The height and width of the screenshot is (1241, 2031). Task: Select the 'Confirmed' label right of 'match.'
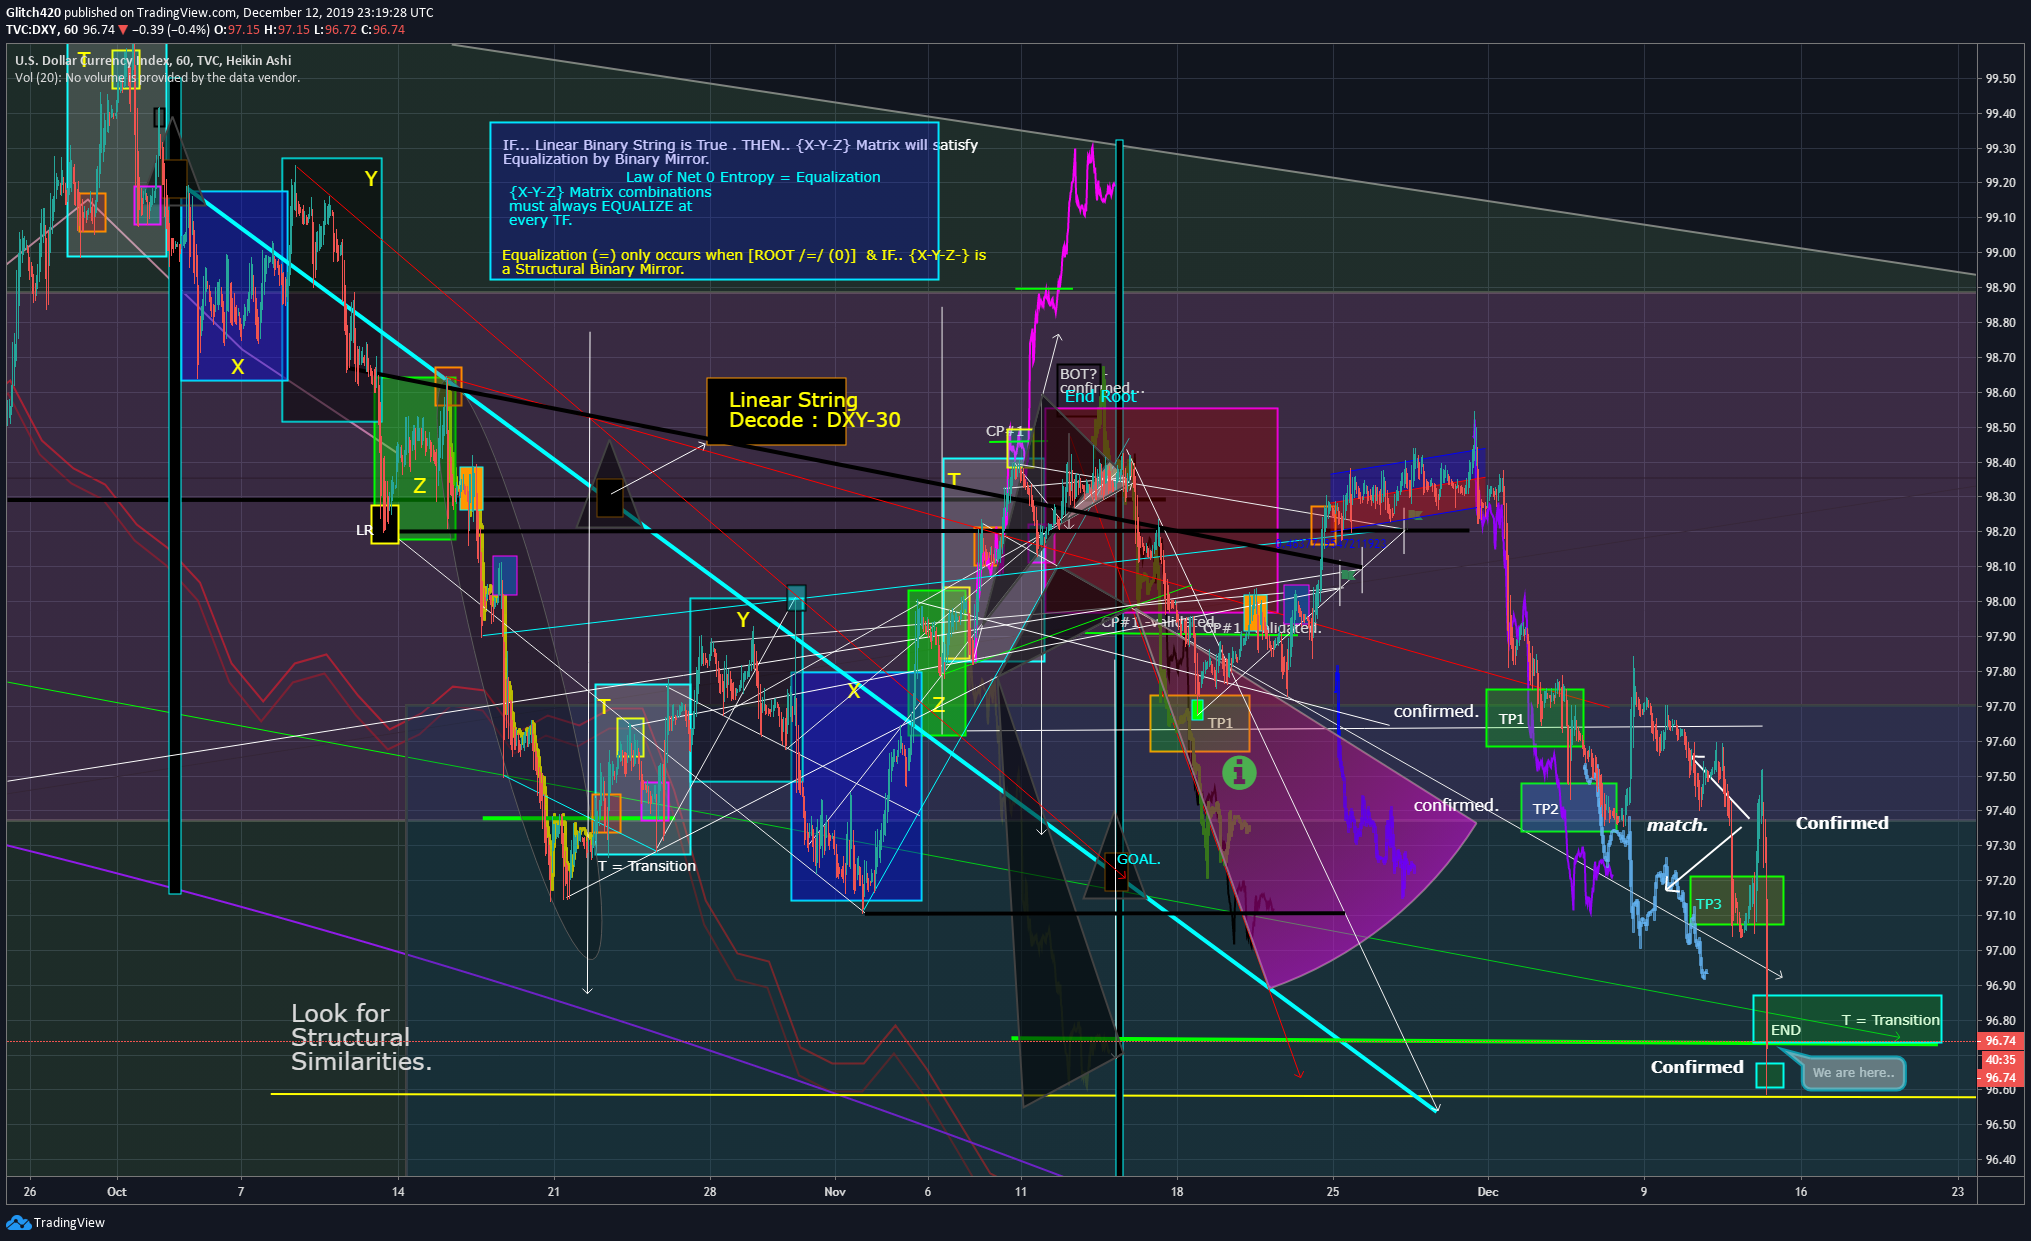tap(1842, 823)
